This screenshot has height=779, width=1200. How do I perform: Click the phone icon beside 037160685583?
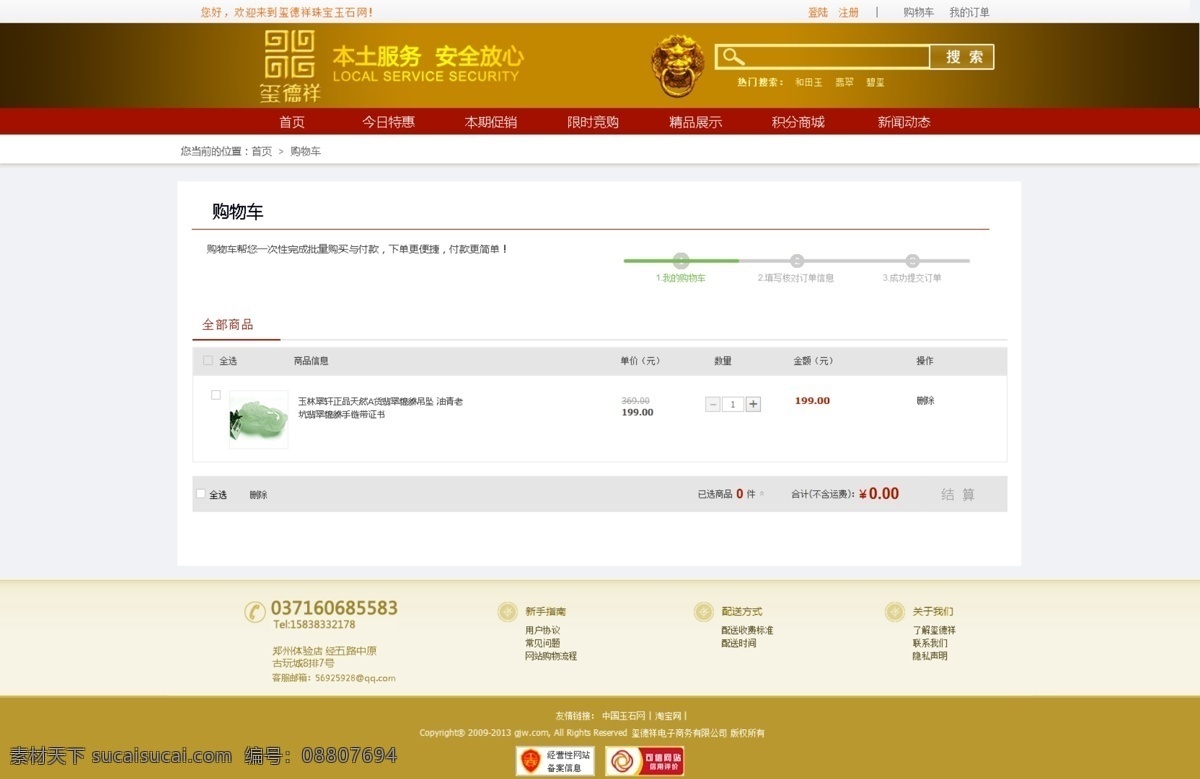coord(255,611)
